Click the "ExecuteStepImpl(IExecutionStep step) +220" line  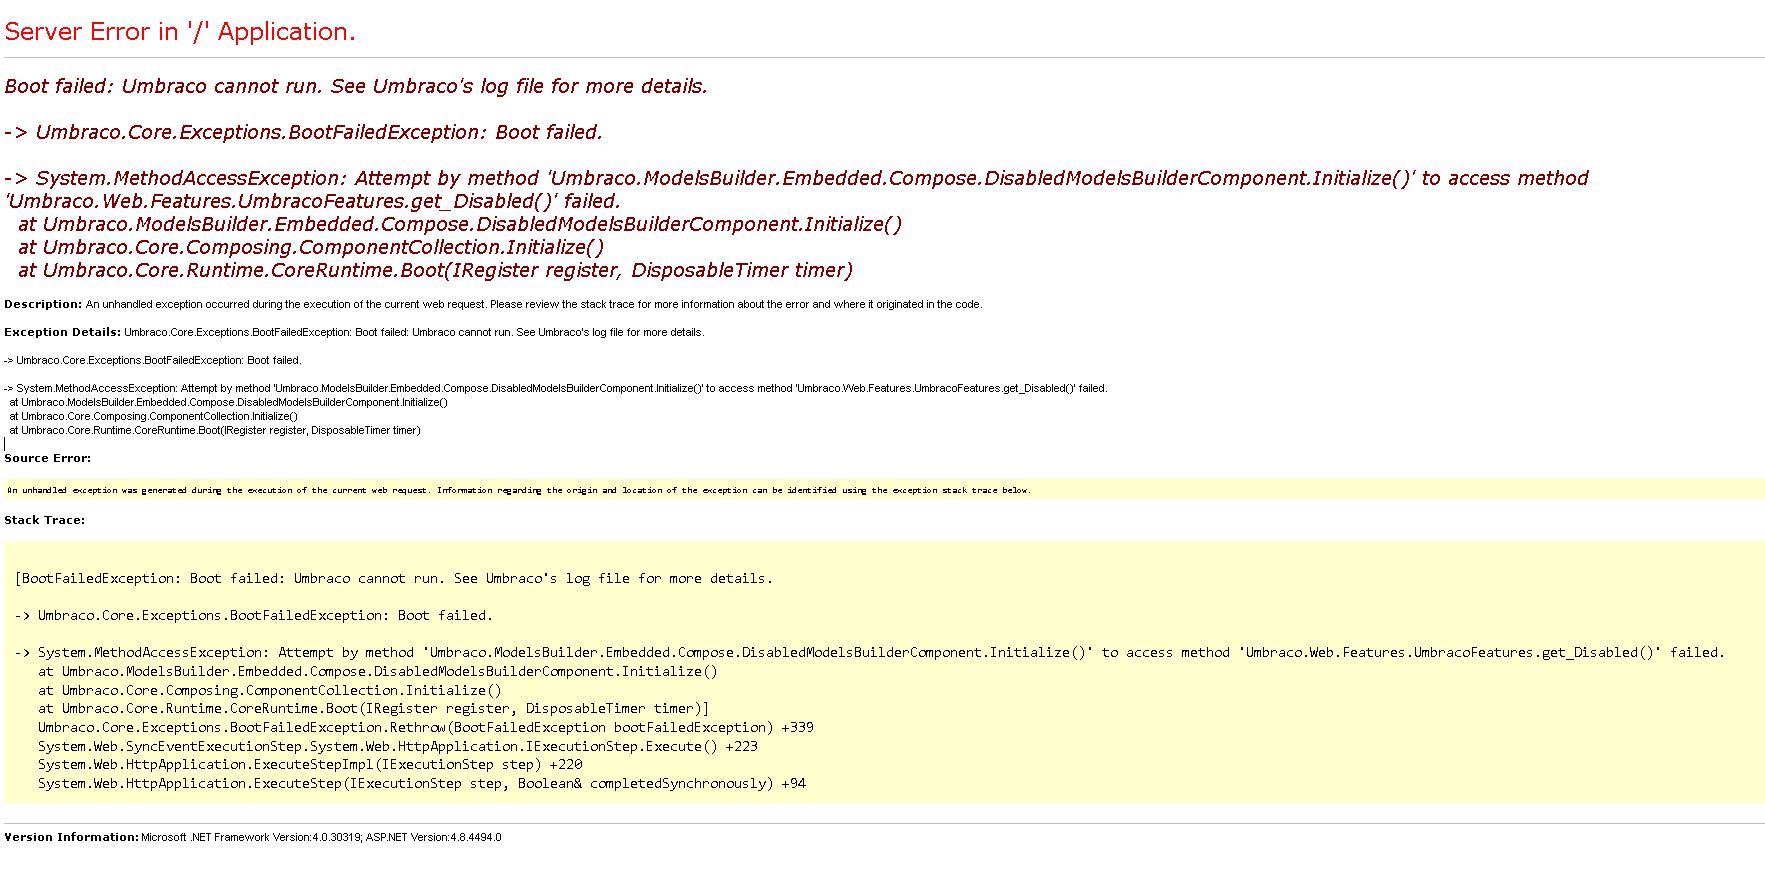click(x=310, y=764)
